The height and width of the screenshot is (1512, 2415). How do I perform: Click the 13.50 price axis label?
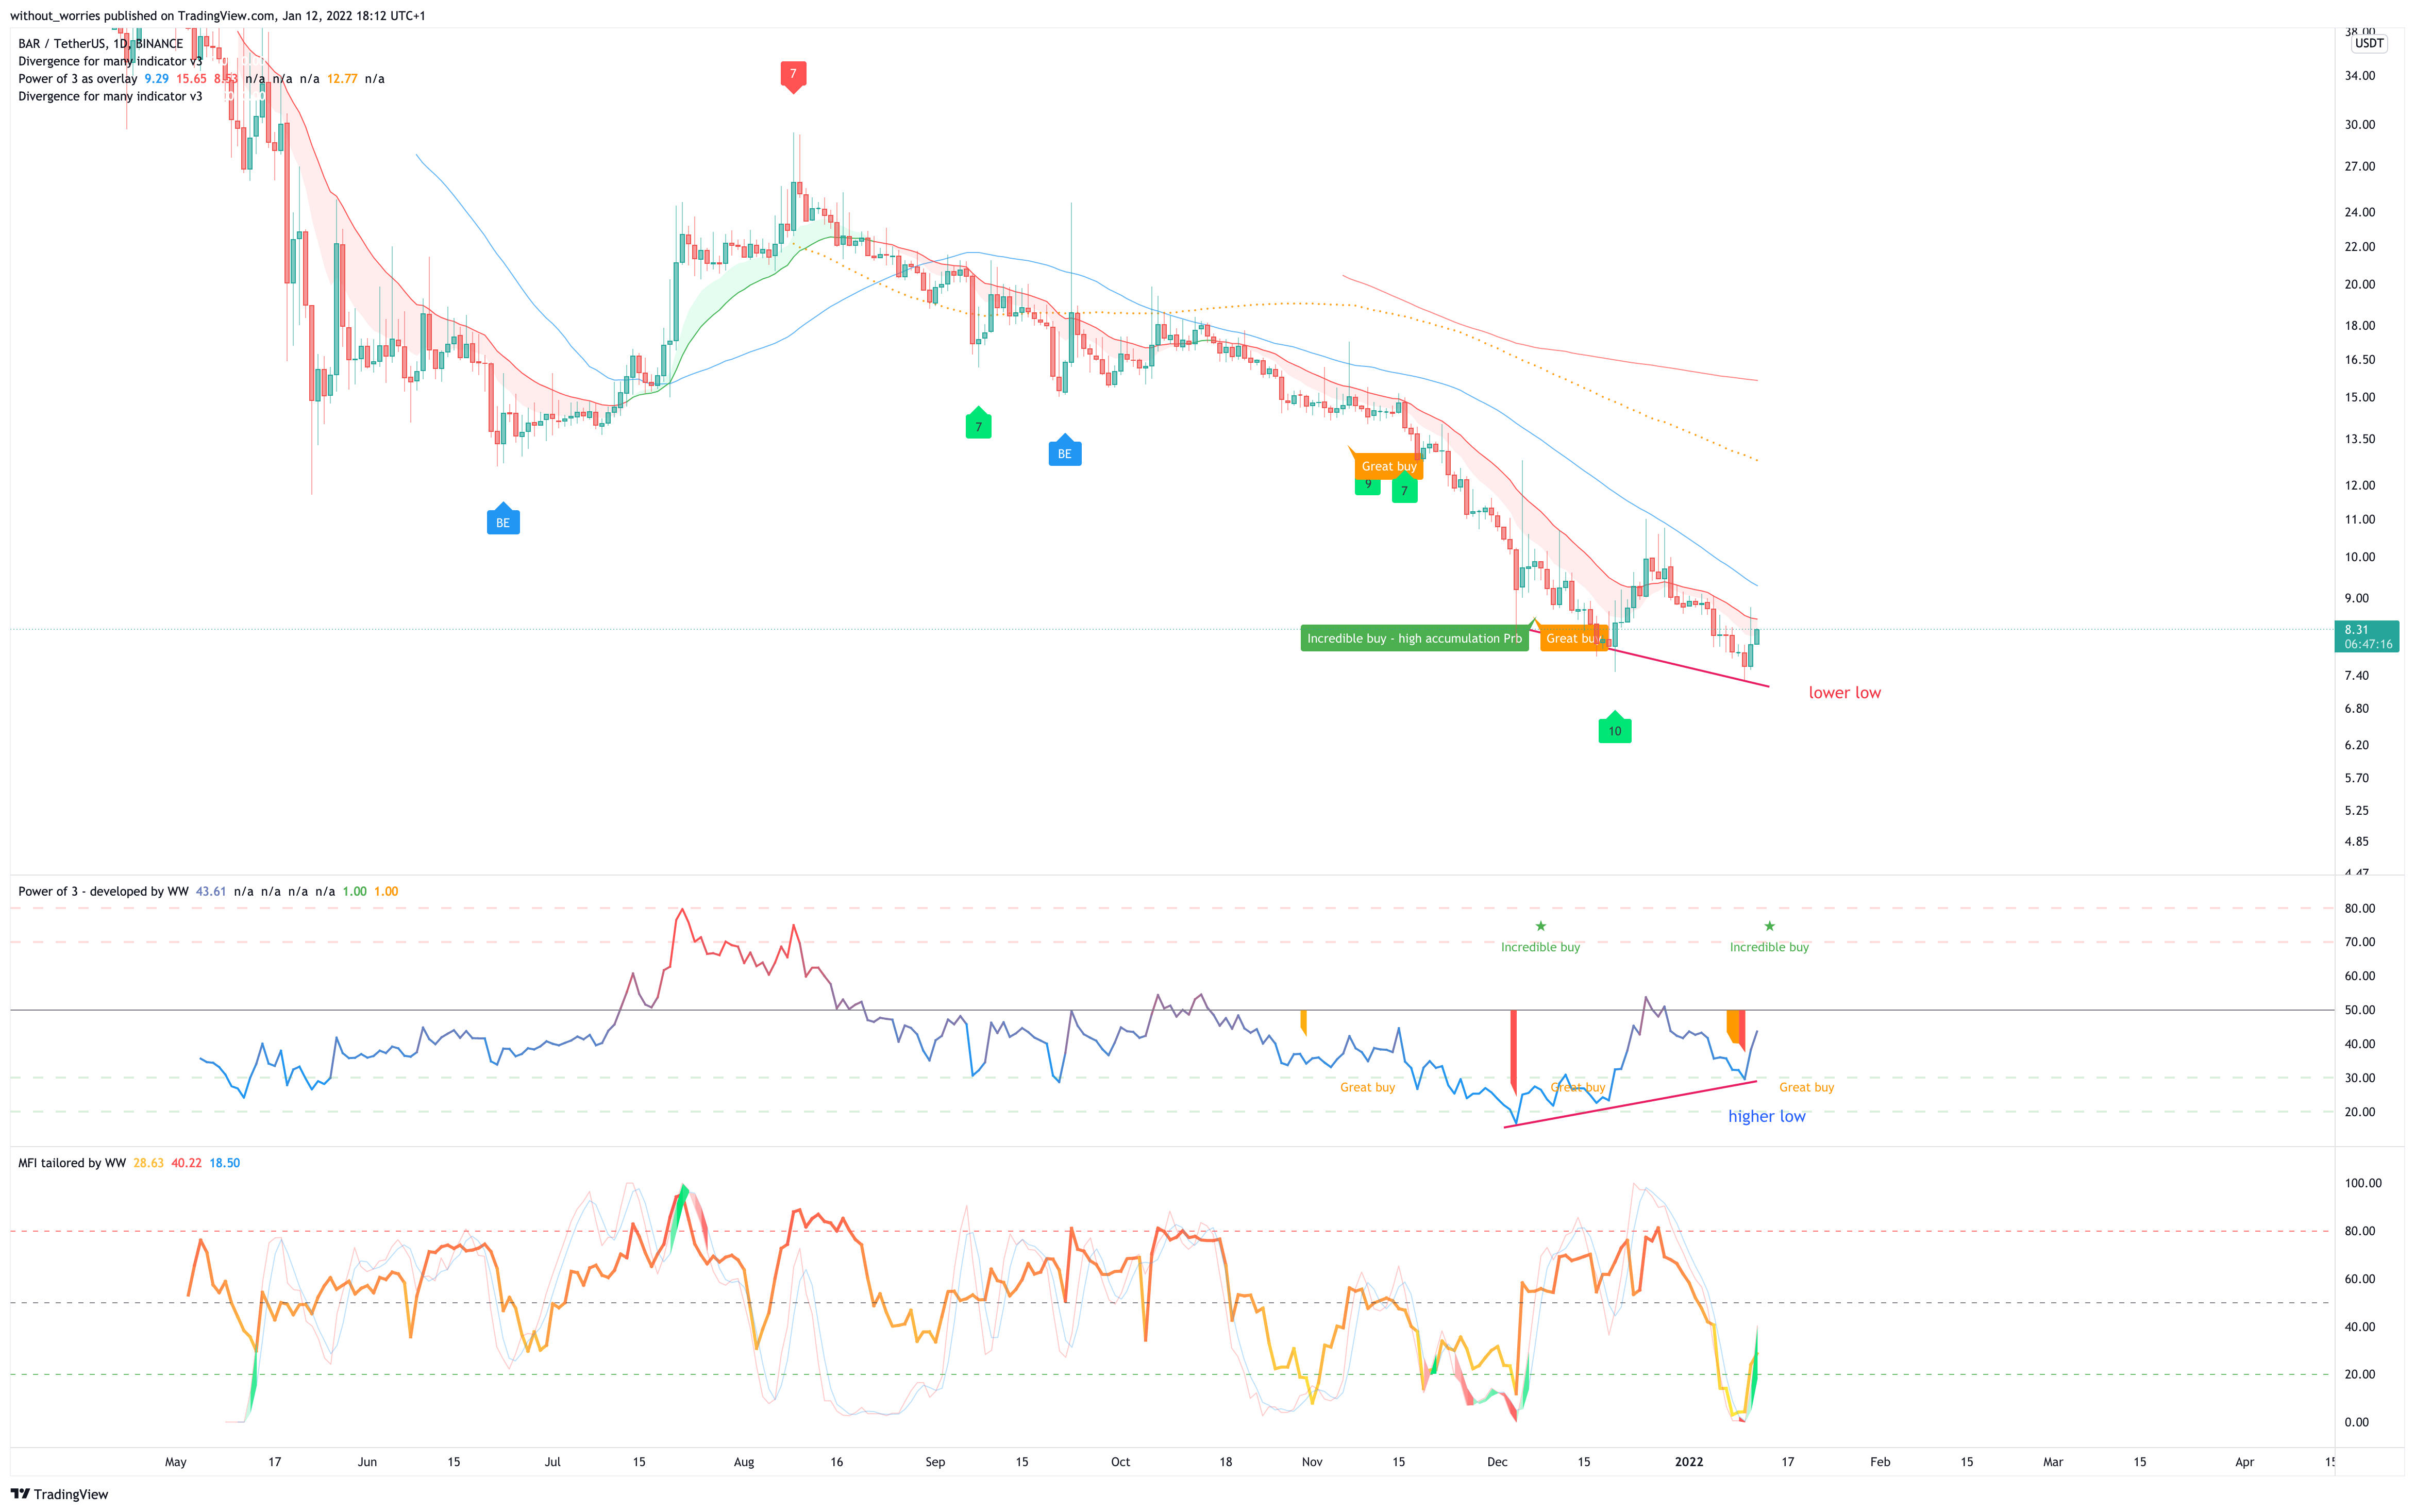(x=2359, y=439)
